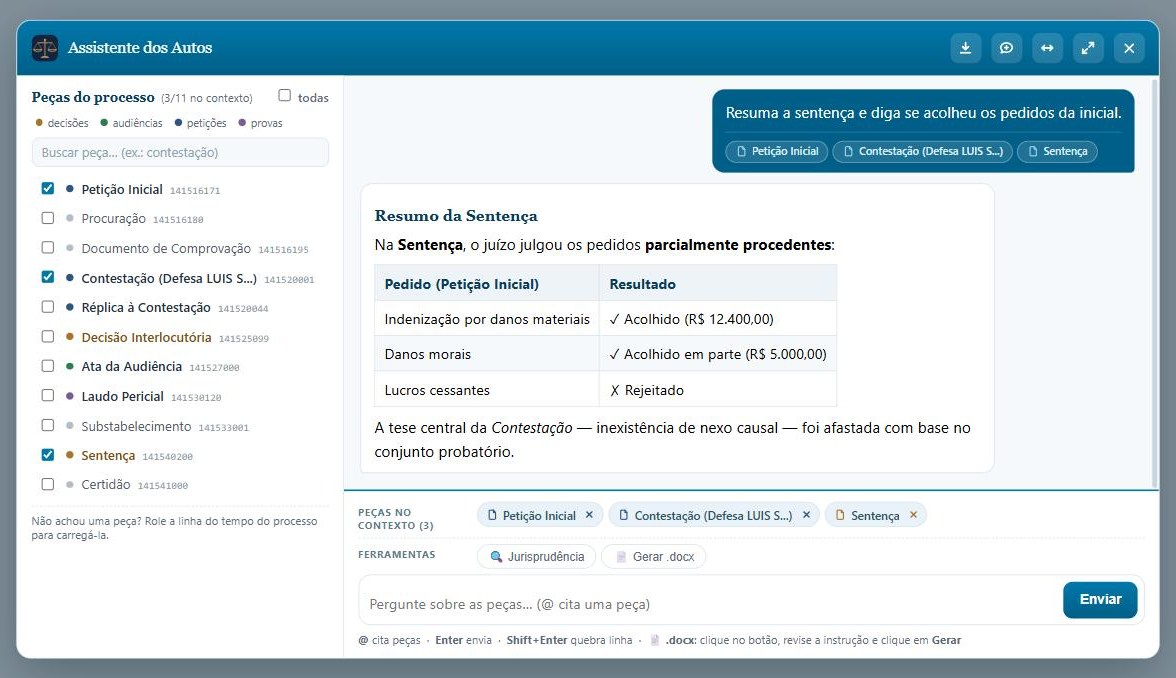Click 'Acolhido em parte (R$ 5.000,00)' cell
Image resolution: width=1176 pixels, height=678 pixels.
(x=718, y=354)
